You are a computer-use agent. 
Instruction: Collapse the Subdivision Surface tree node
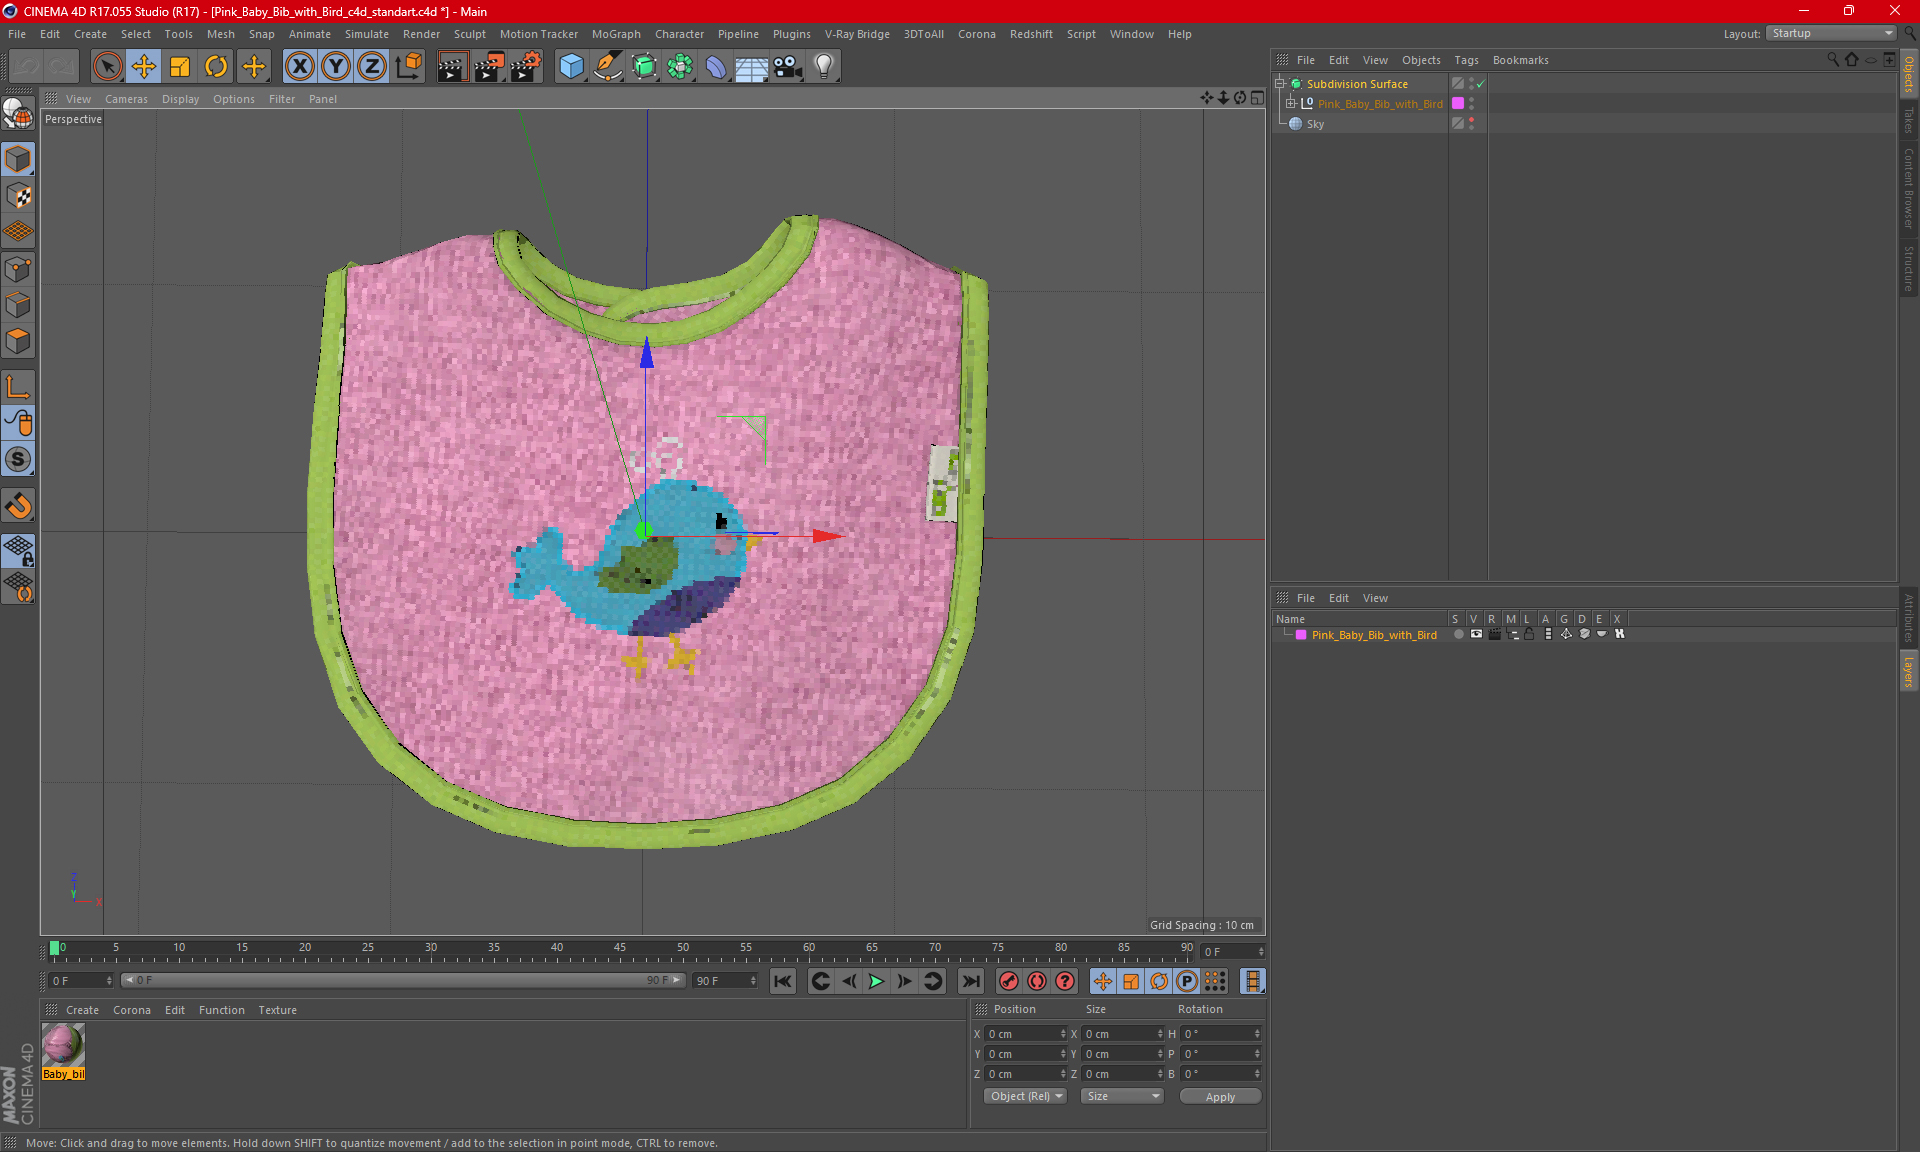(1279, 84)
